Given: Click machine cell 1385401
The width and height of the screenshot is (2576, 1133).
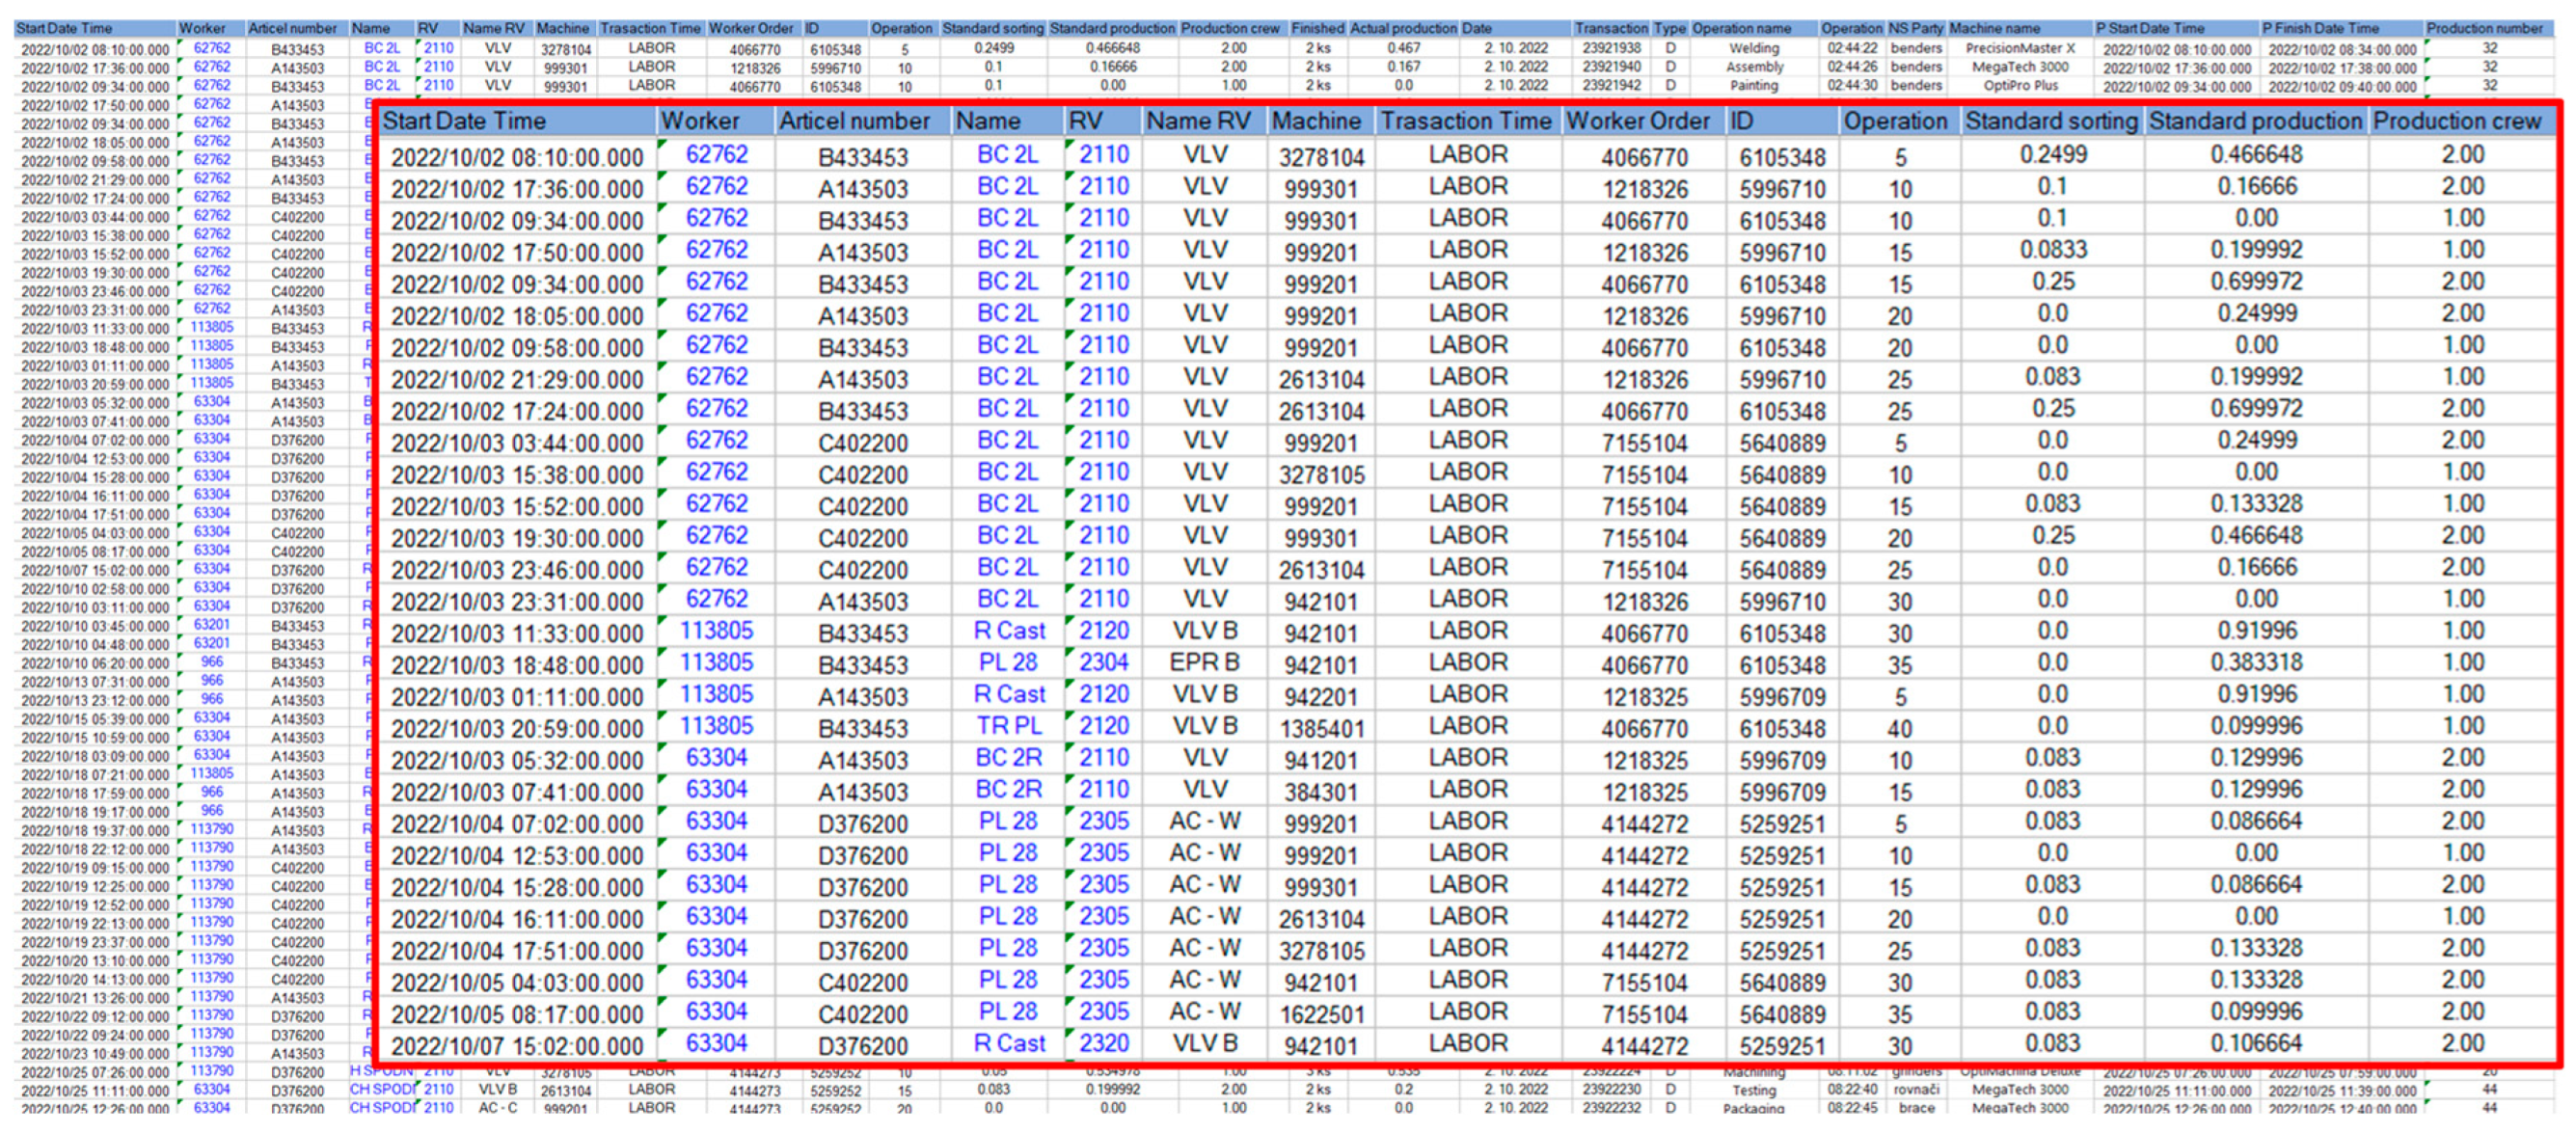Looking at the screenshot, I should (x=1320, y=728).
